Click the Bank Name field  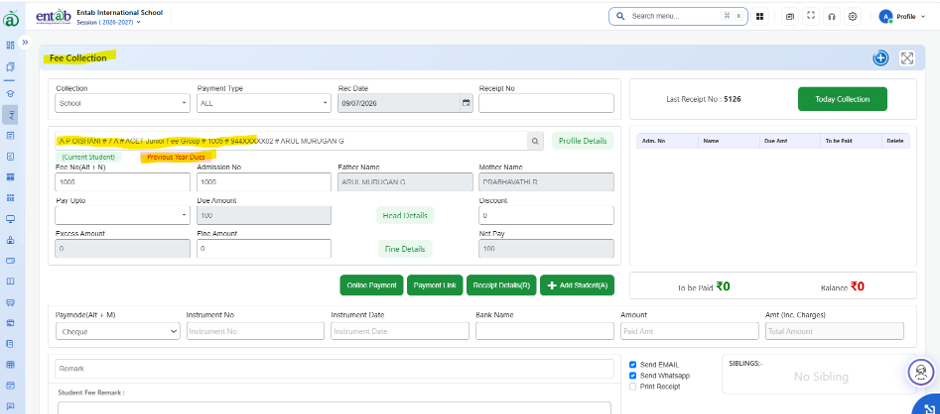[545, 331]
